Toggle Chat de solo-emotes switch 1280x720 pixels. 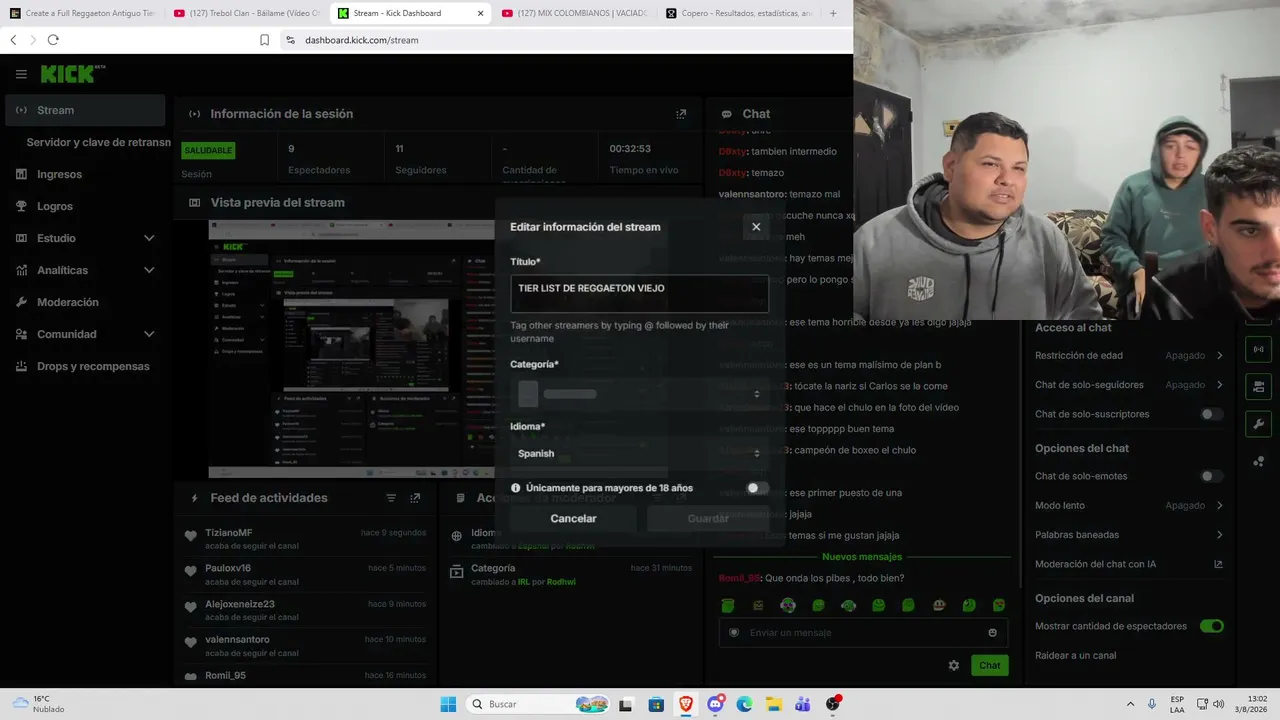tap(1212, 476)
